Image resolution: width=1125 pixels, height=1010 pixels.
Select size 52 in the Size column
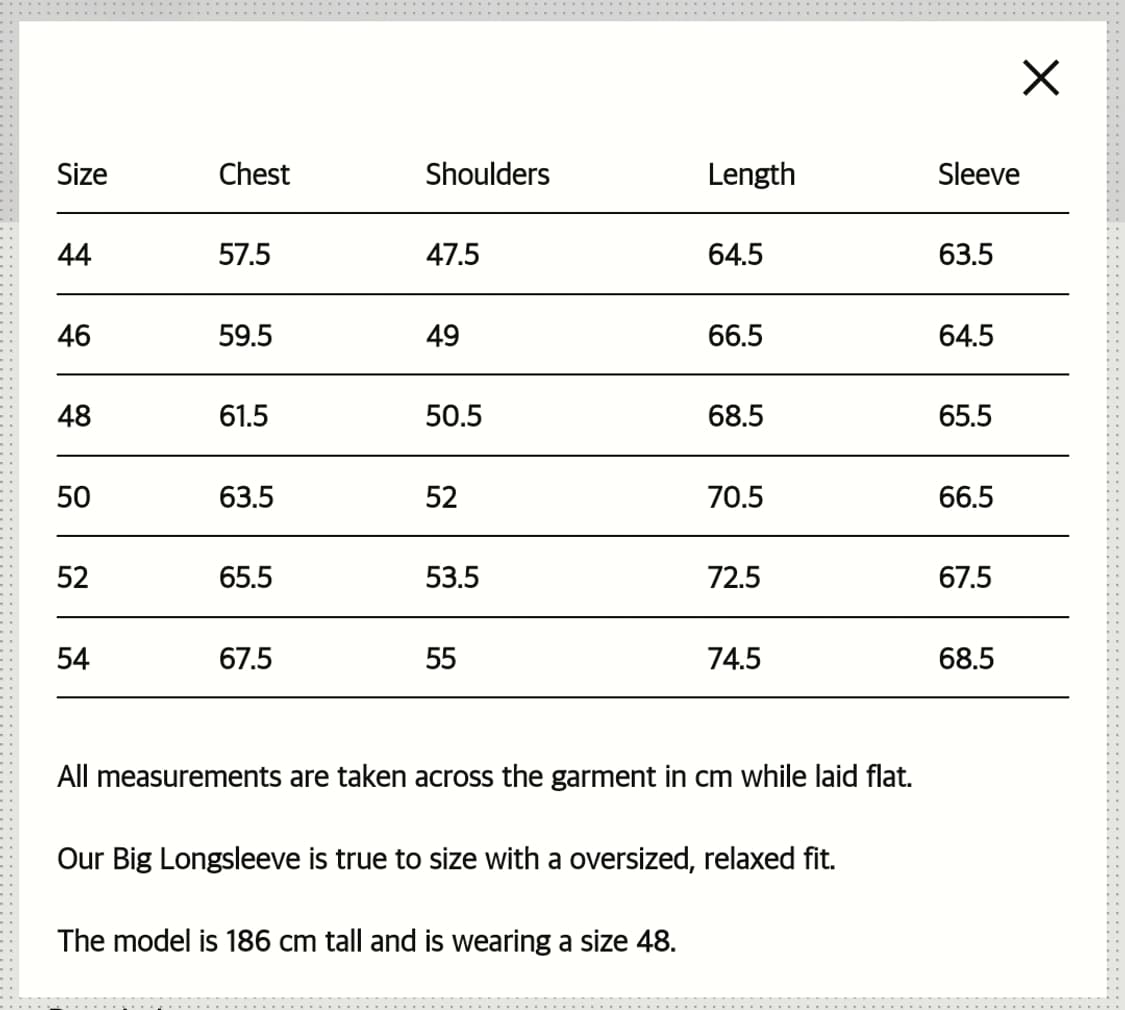(73, 578)
